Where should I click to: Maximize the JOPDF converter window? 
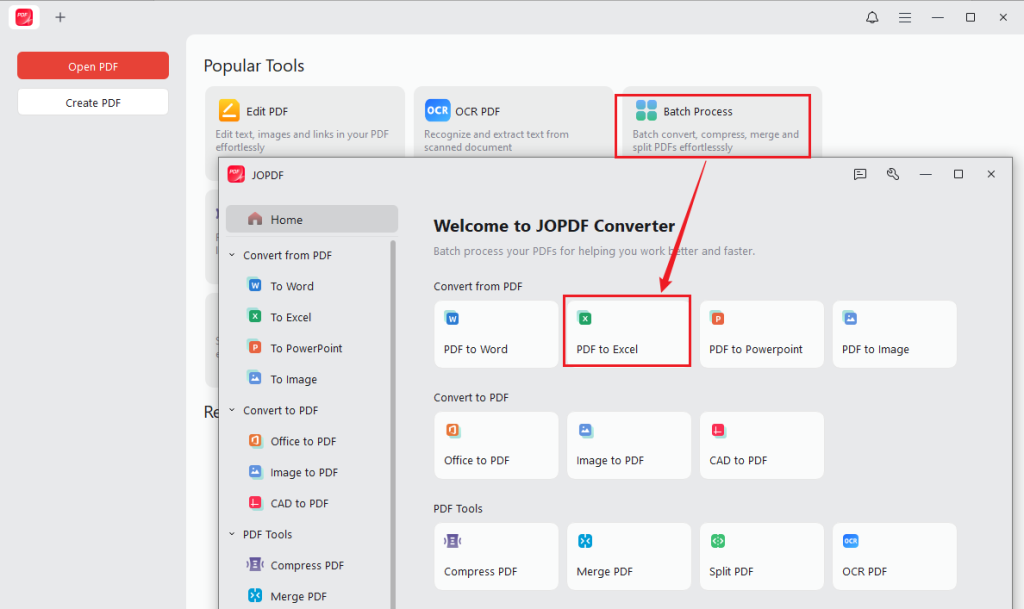(x=958, y=174)
